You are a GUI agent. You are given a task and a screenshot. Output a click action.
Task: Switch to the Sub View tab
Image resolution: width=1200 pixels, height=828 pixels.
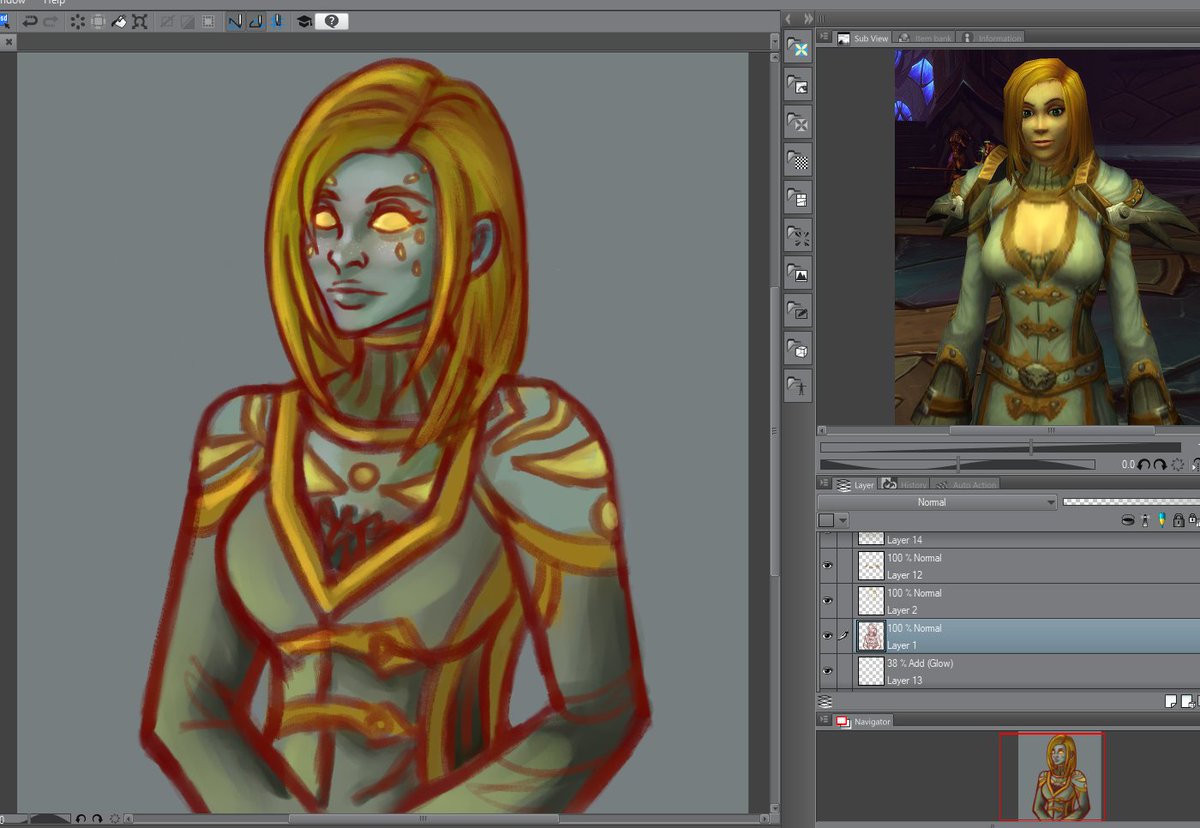pyautogui.click(x=863, y=38)
